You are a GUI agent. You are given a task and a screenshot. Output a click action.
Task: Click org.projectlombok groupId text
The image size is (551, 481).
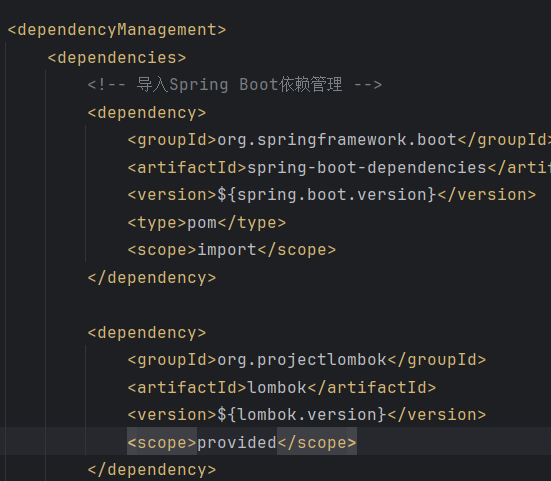click(x=302, y=360)
